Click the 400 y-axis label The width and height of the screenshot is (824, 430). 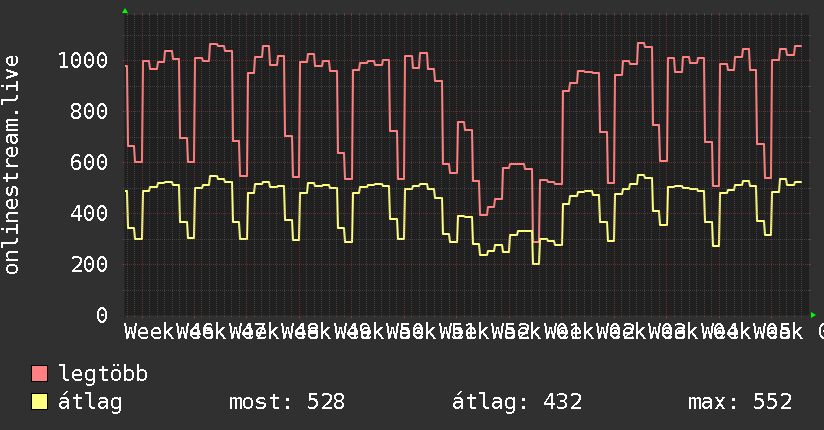tap(89, 213)
